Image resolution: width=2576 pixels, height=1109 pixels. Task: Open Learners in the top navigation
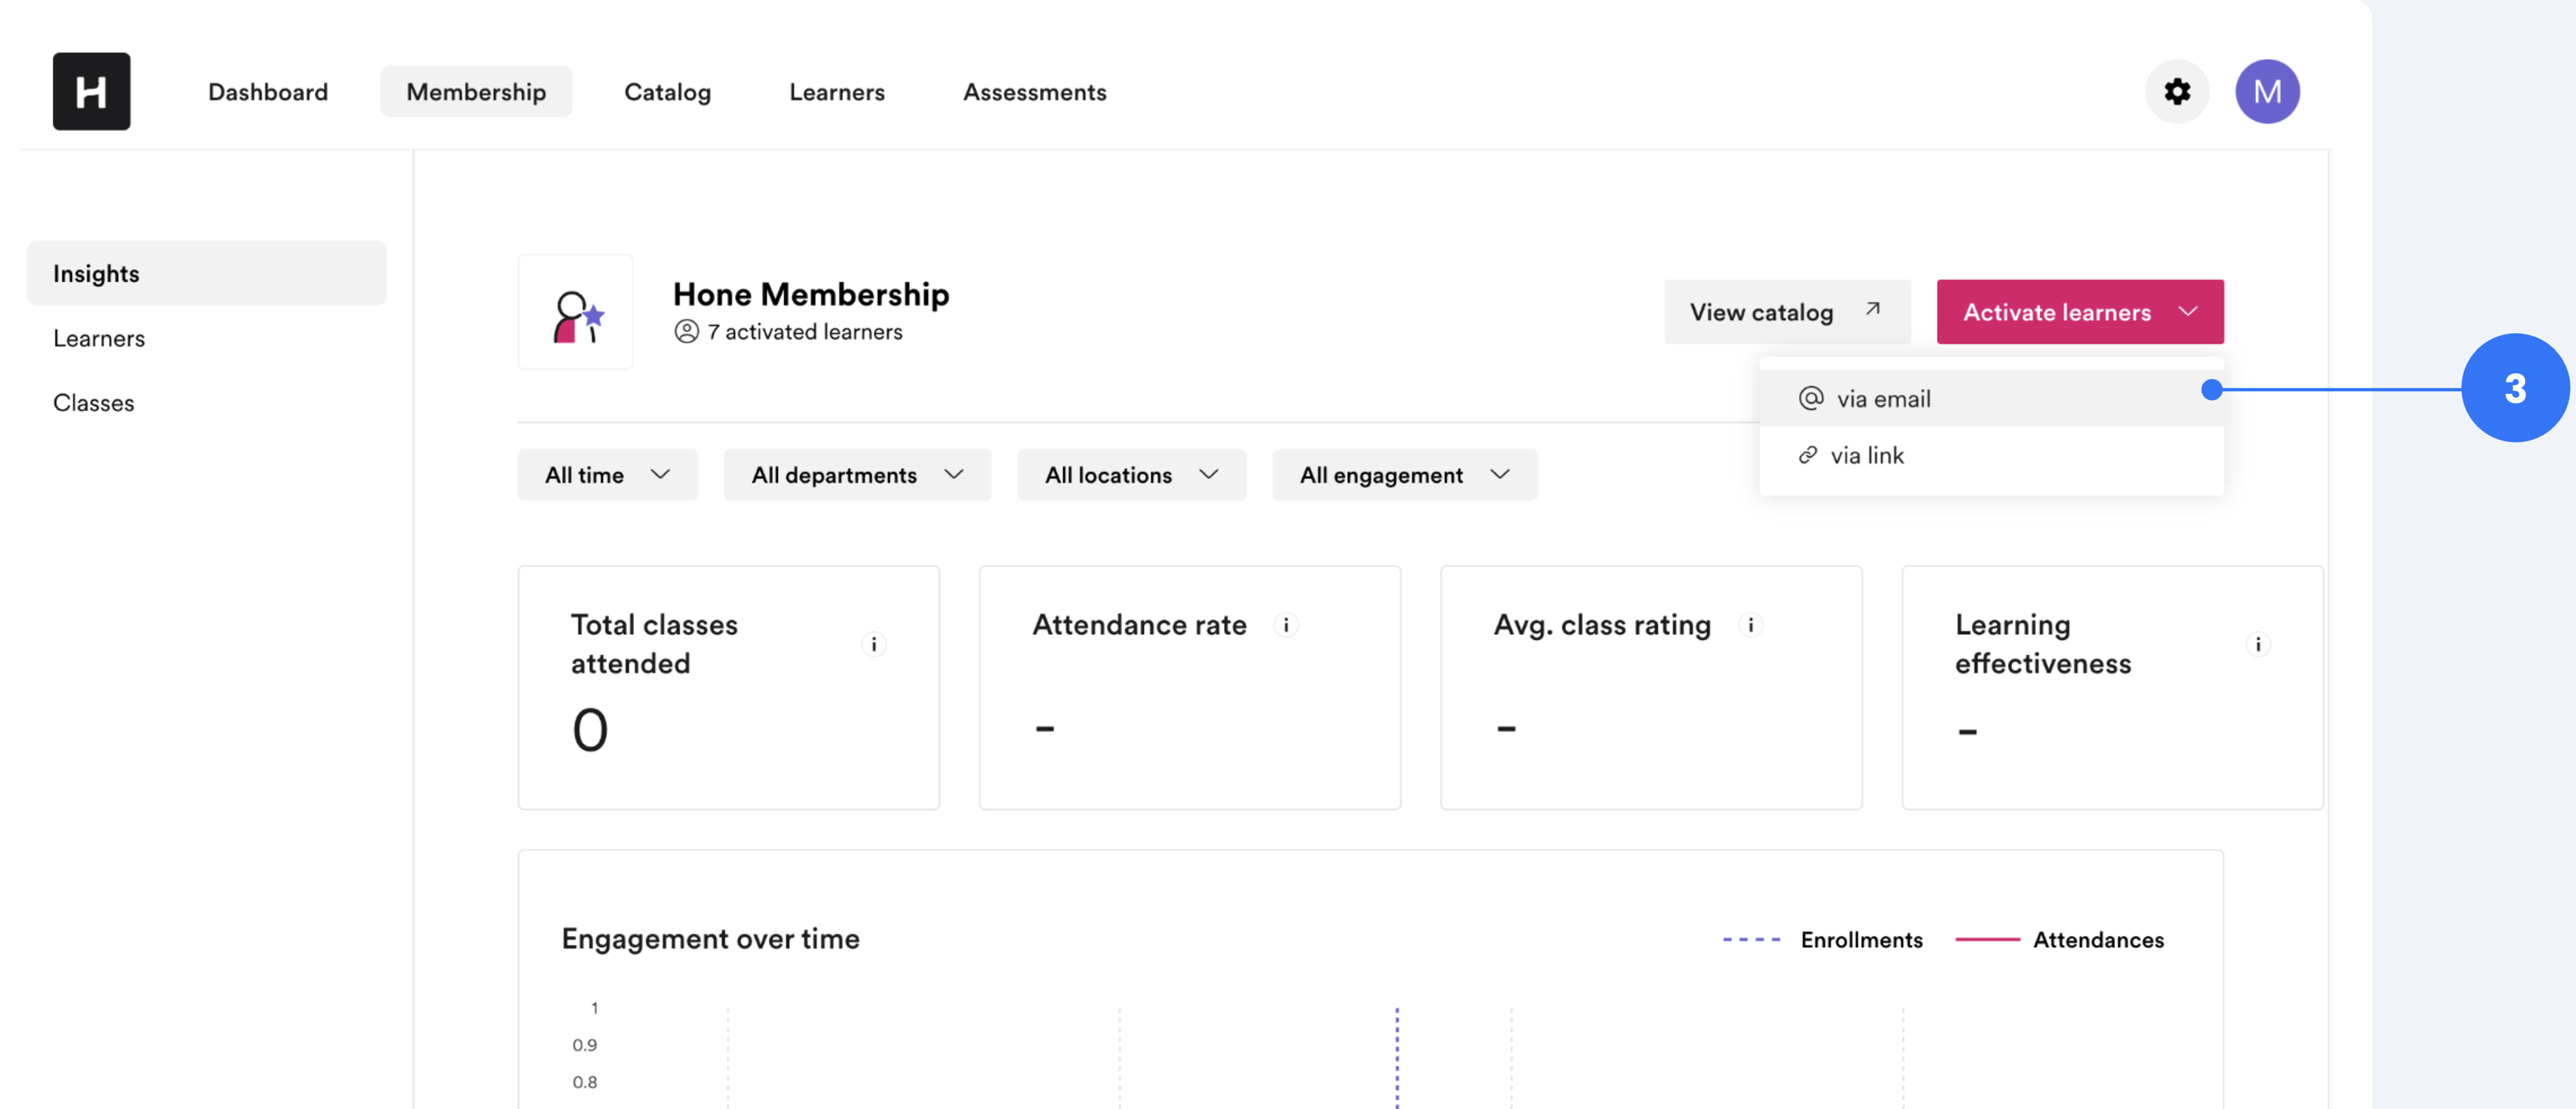[837, 92]
